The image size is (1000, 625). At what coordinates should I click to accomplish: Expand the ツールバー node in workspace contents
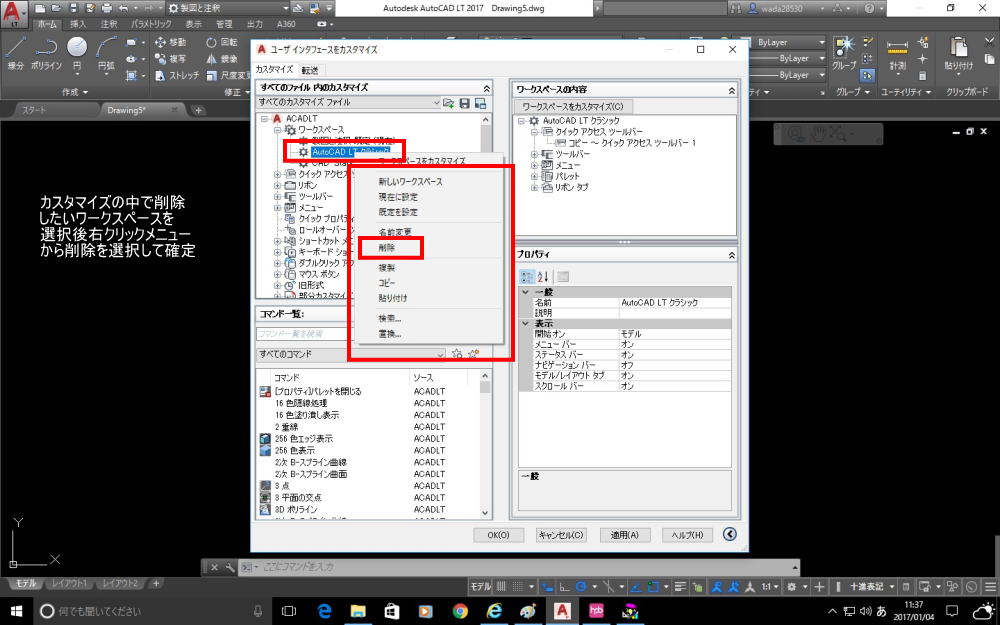coord(534,154)
